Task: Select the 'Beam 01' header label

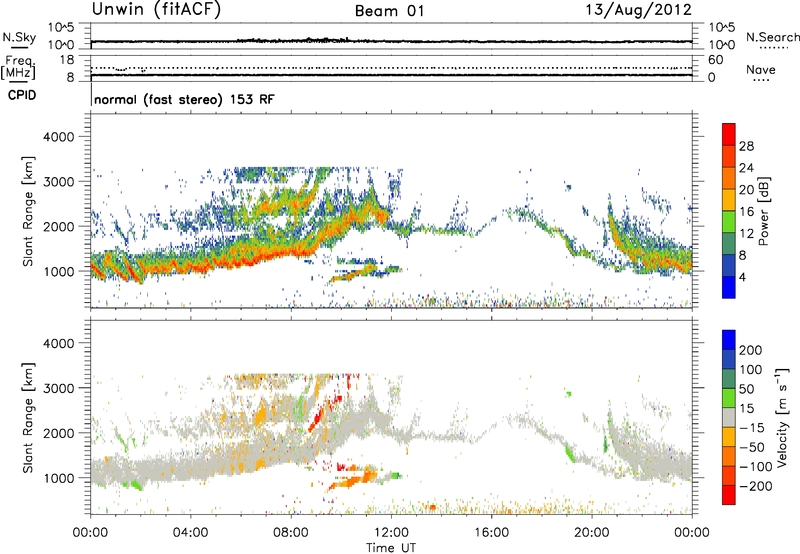Action: (x=390, y=11)
